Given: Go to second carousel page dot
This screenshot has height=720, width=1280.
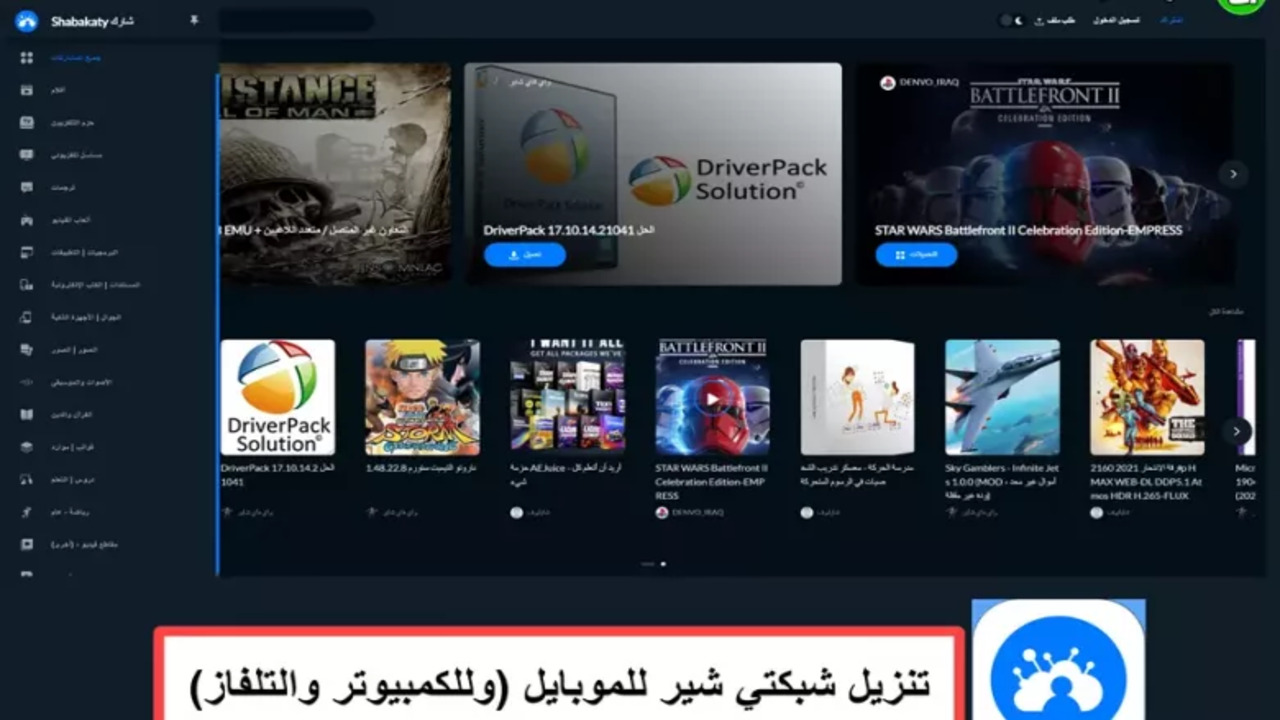Looking at the screenshot, I should point(663,564).
